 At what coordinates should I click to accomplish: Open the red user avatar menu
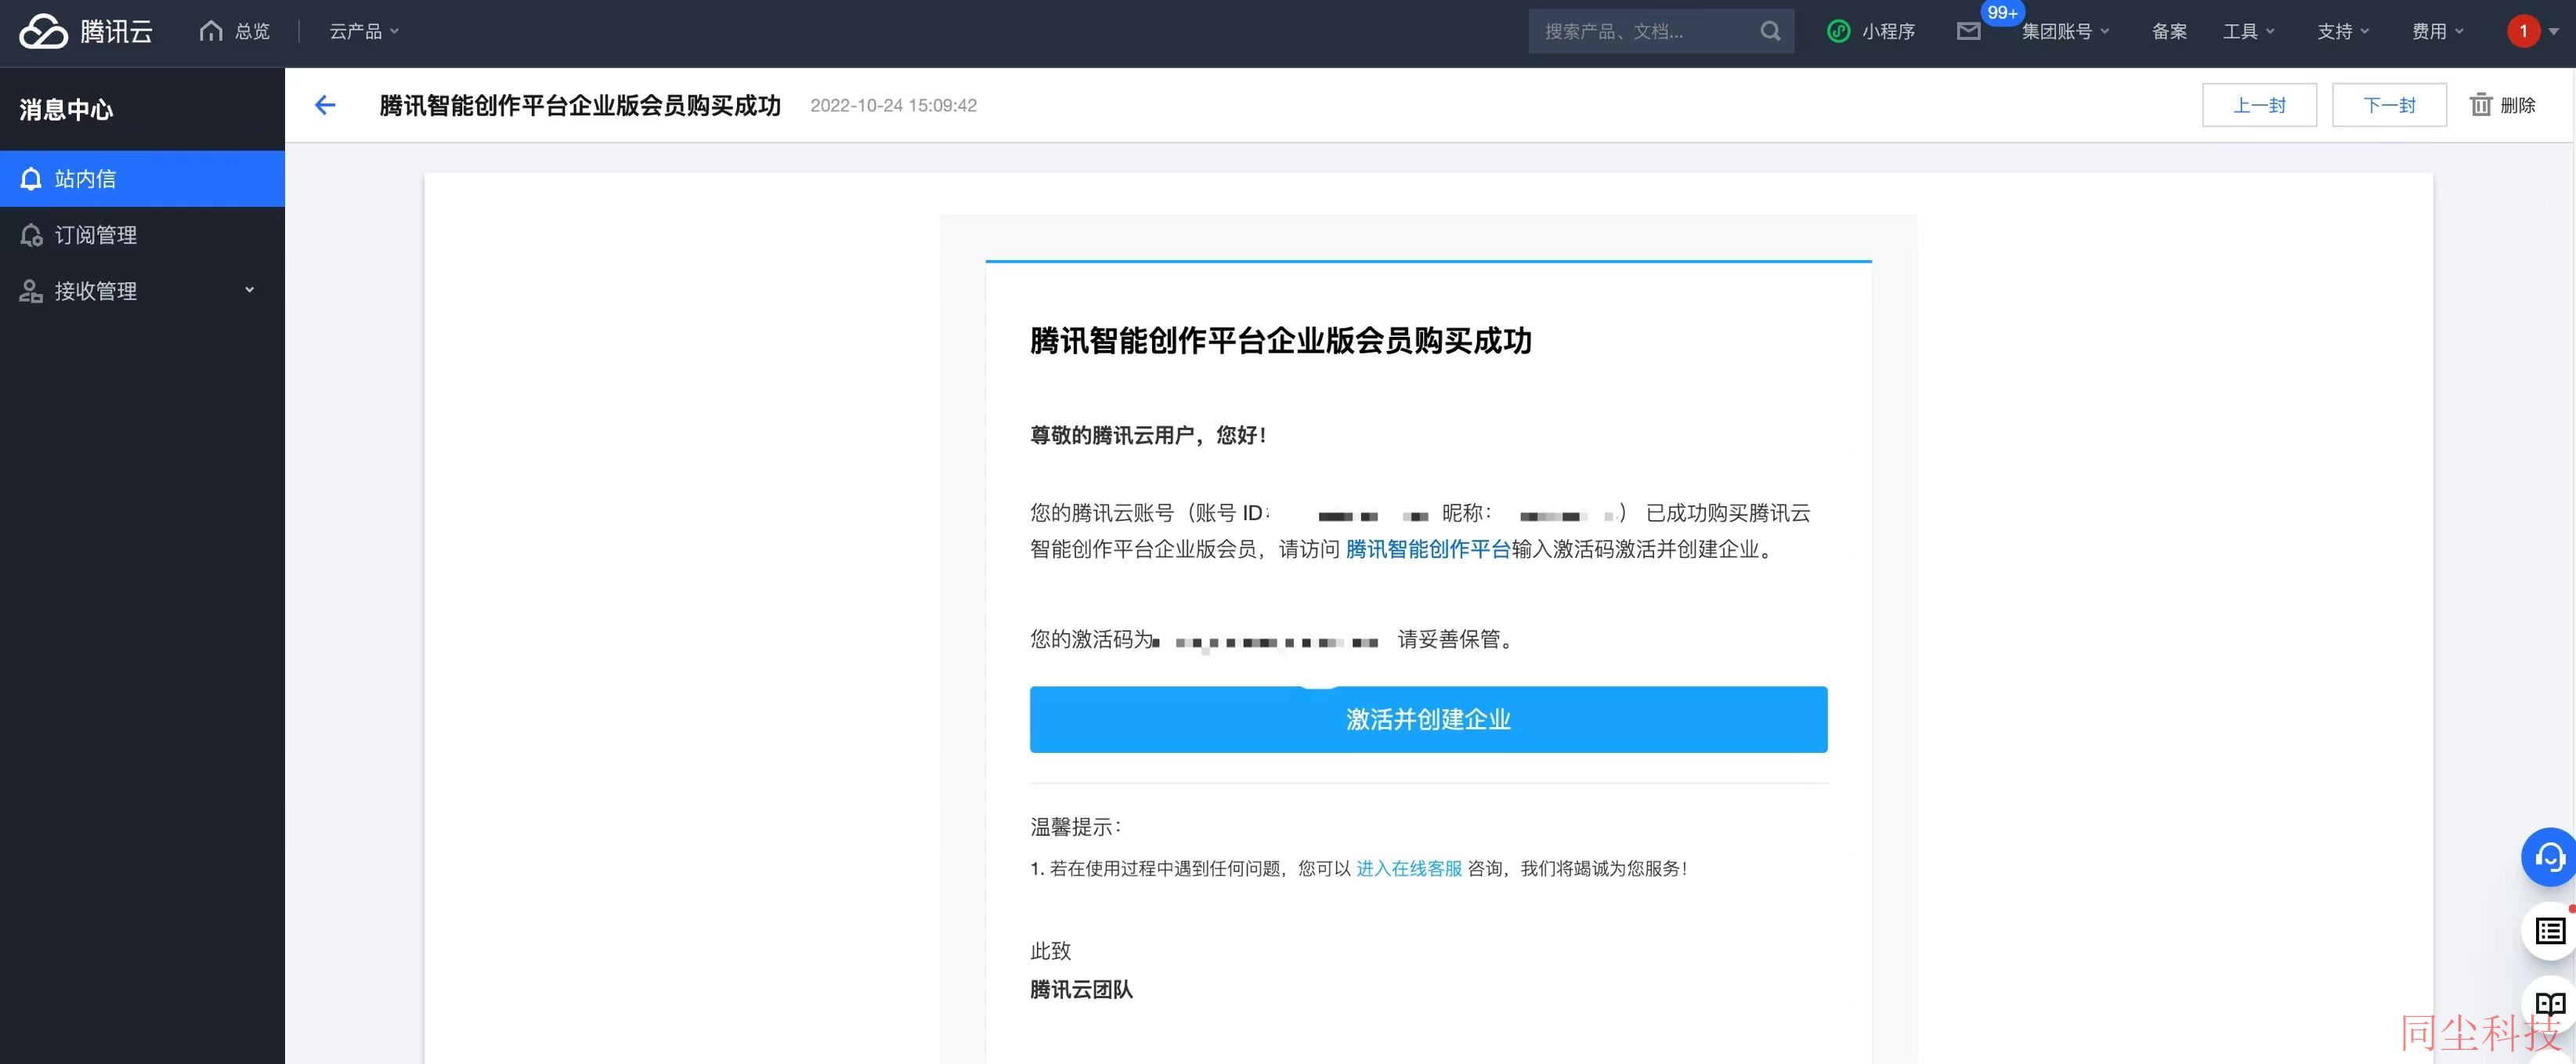pos(2533,31)
